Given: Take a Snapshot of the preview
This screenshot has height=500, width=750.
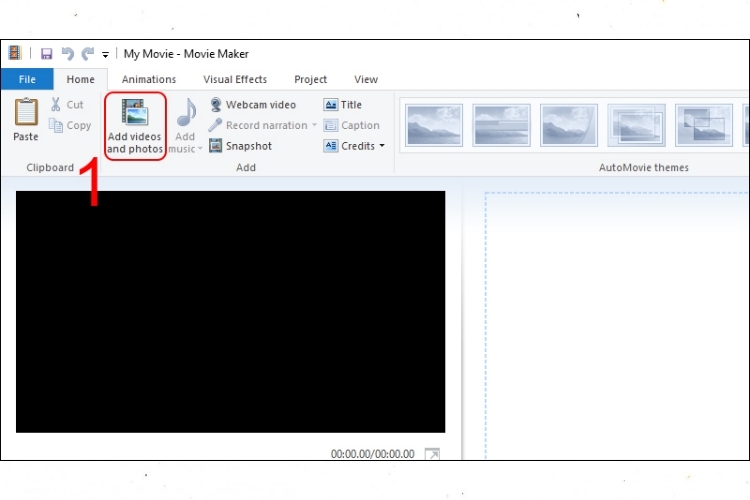Looking at the screenshot, I should pos(241,146).
